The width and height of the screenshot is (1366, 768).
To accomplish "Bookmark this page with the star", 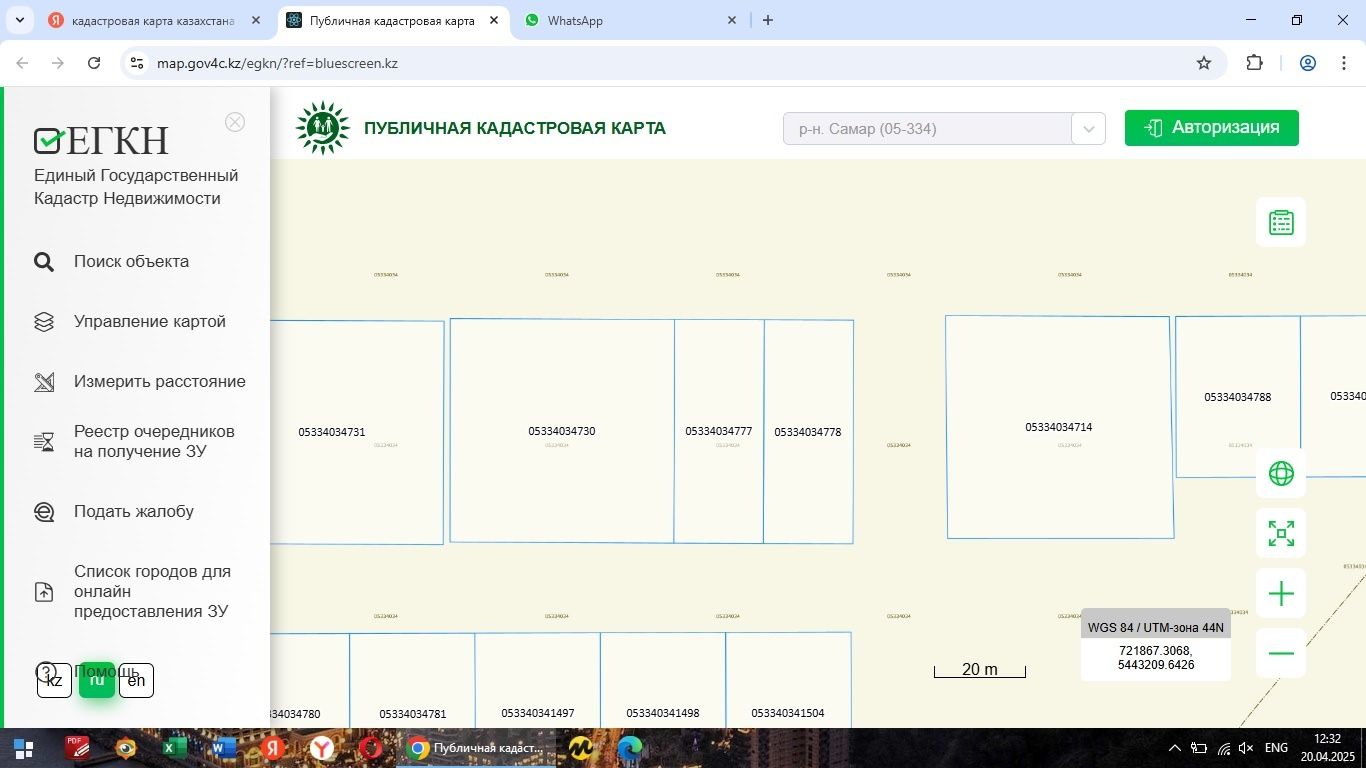I will [x=1204, y=63].
